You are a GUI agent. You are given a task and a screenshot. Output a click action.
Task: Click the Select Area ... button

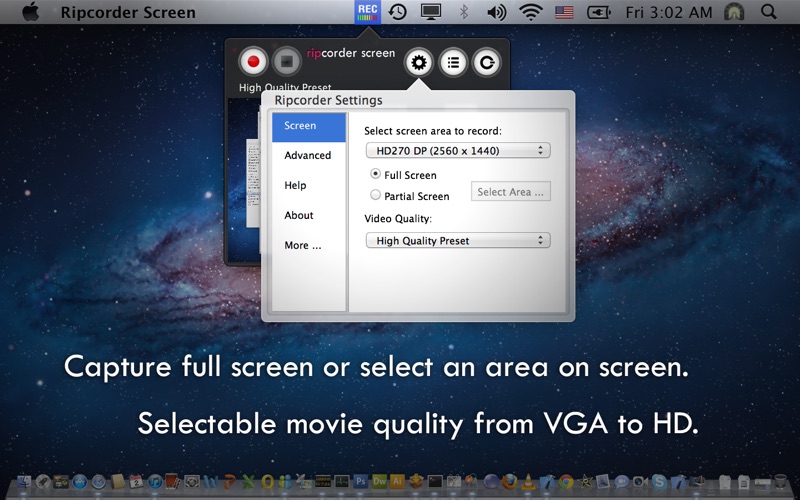tap(511, 192)
